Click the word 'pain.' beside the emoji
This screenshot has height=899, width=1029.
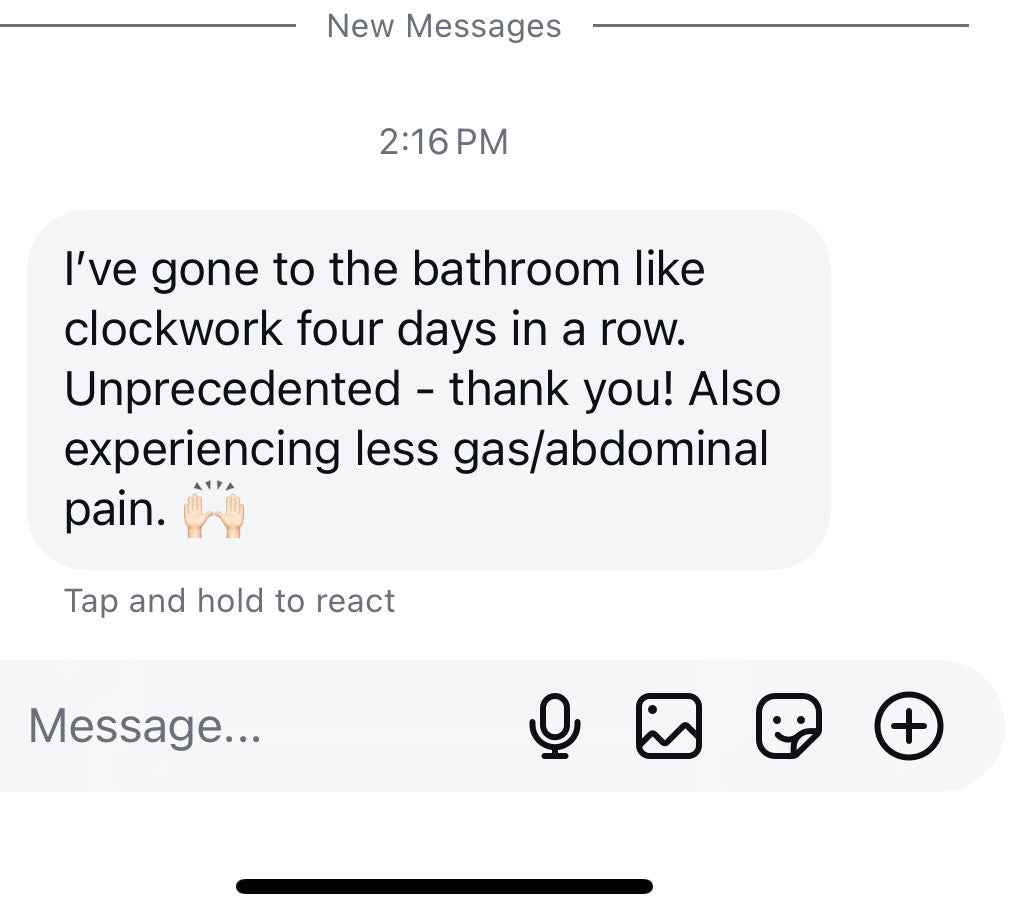click(x=113, y=510)
